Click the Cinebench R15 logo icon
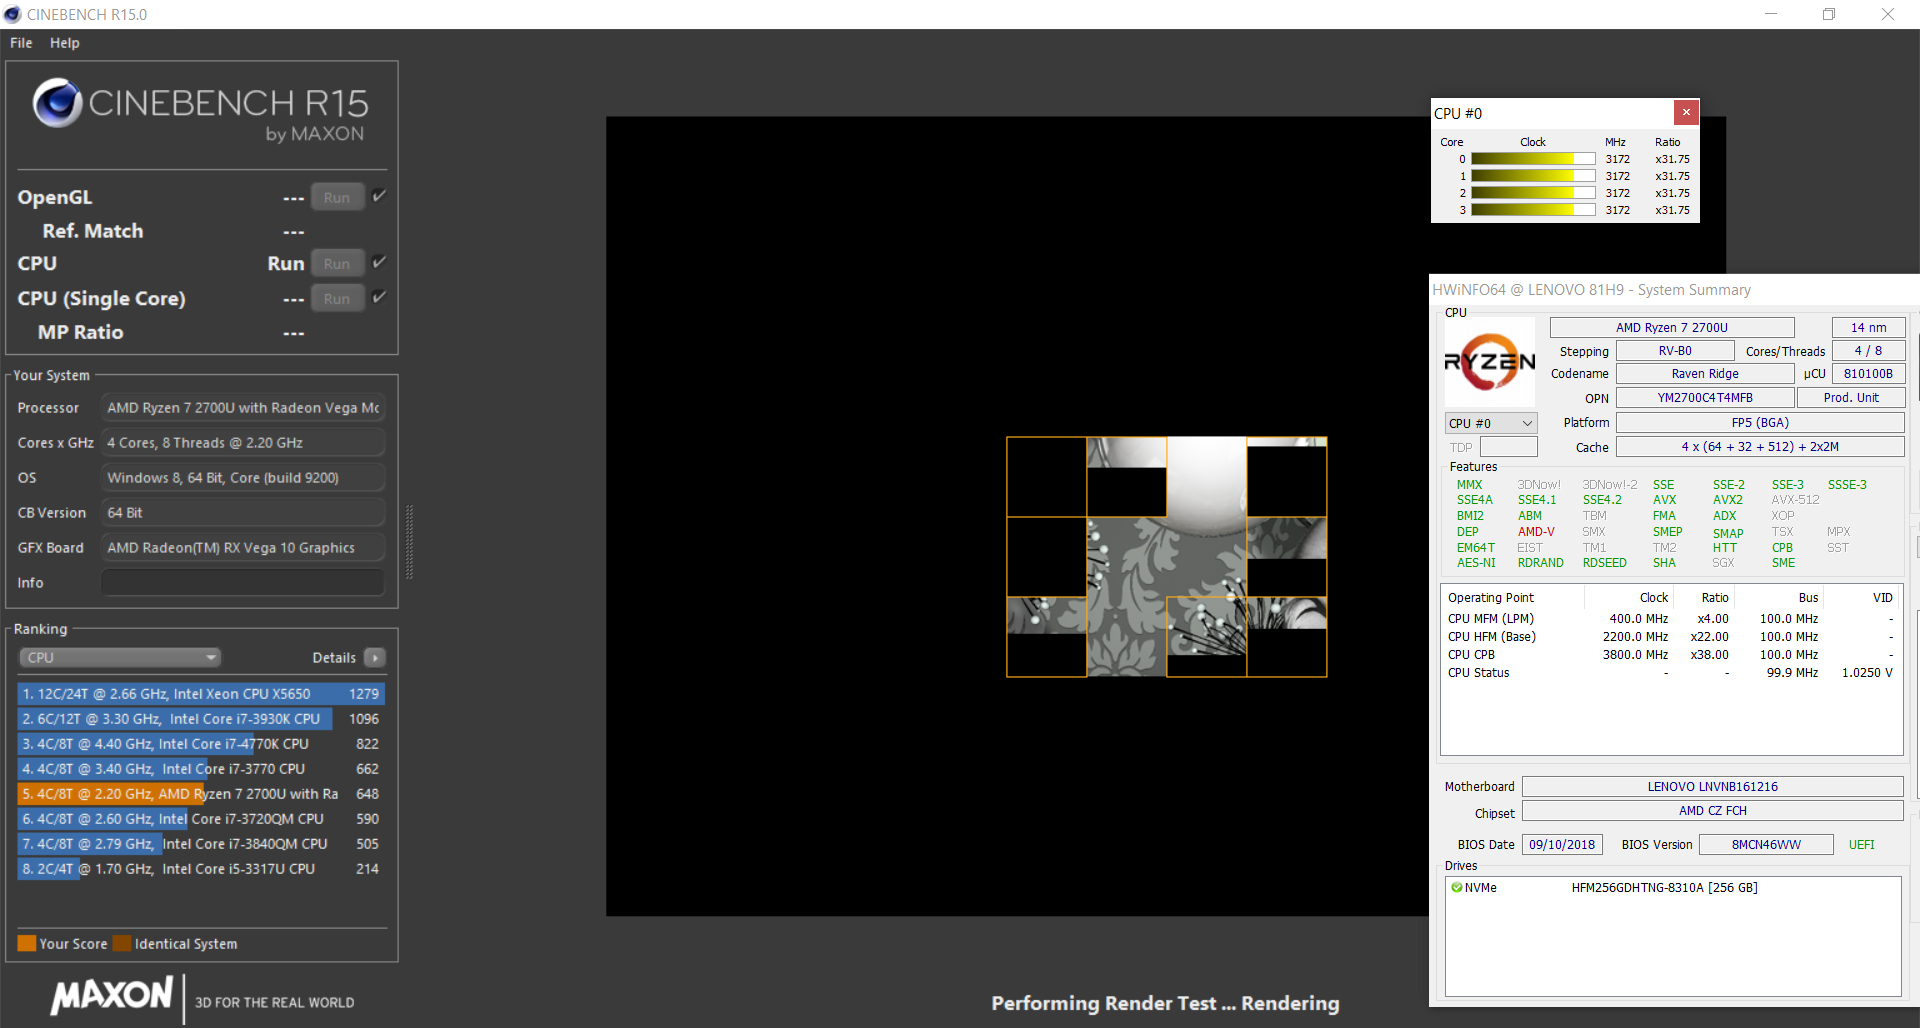The image size is (1920, 1028). click(x=57, y=103)
